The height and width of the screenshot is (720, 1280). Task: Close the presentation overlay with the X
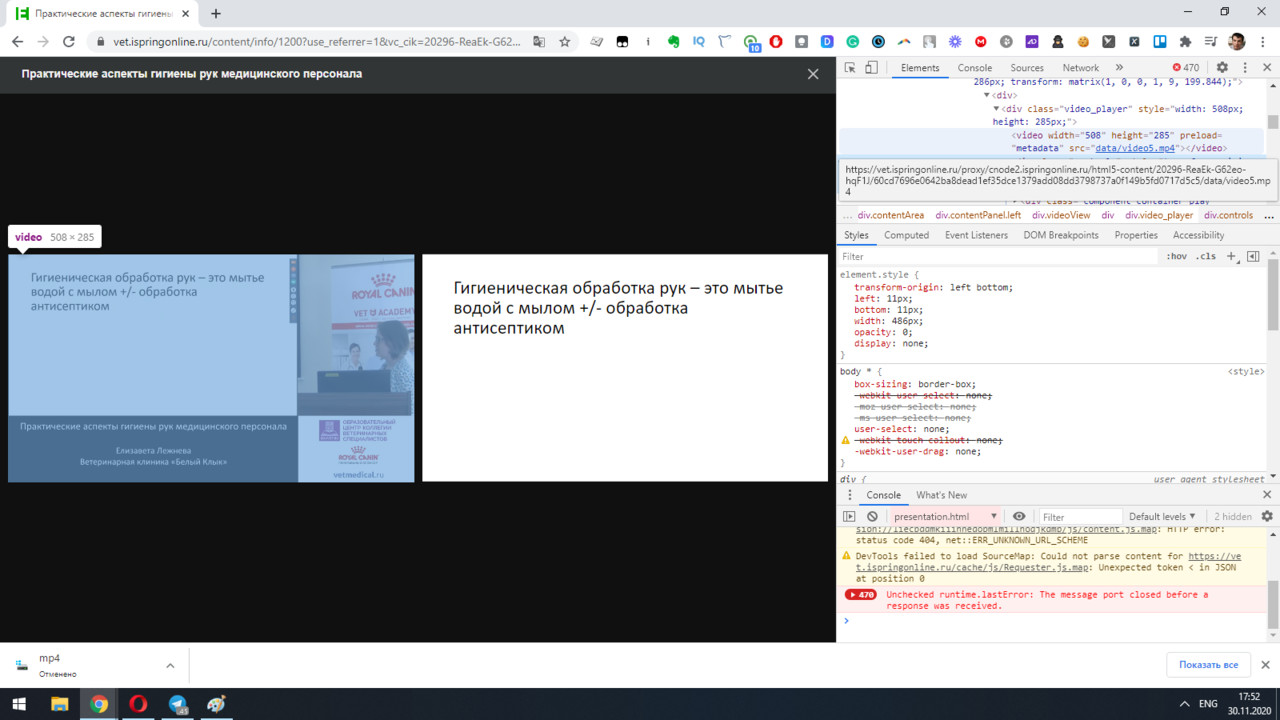813,74
